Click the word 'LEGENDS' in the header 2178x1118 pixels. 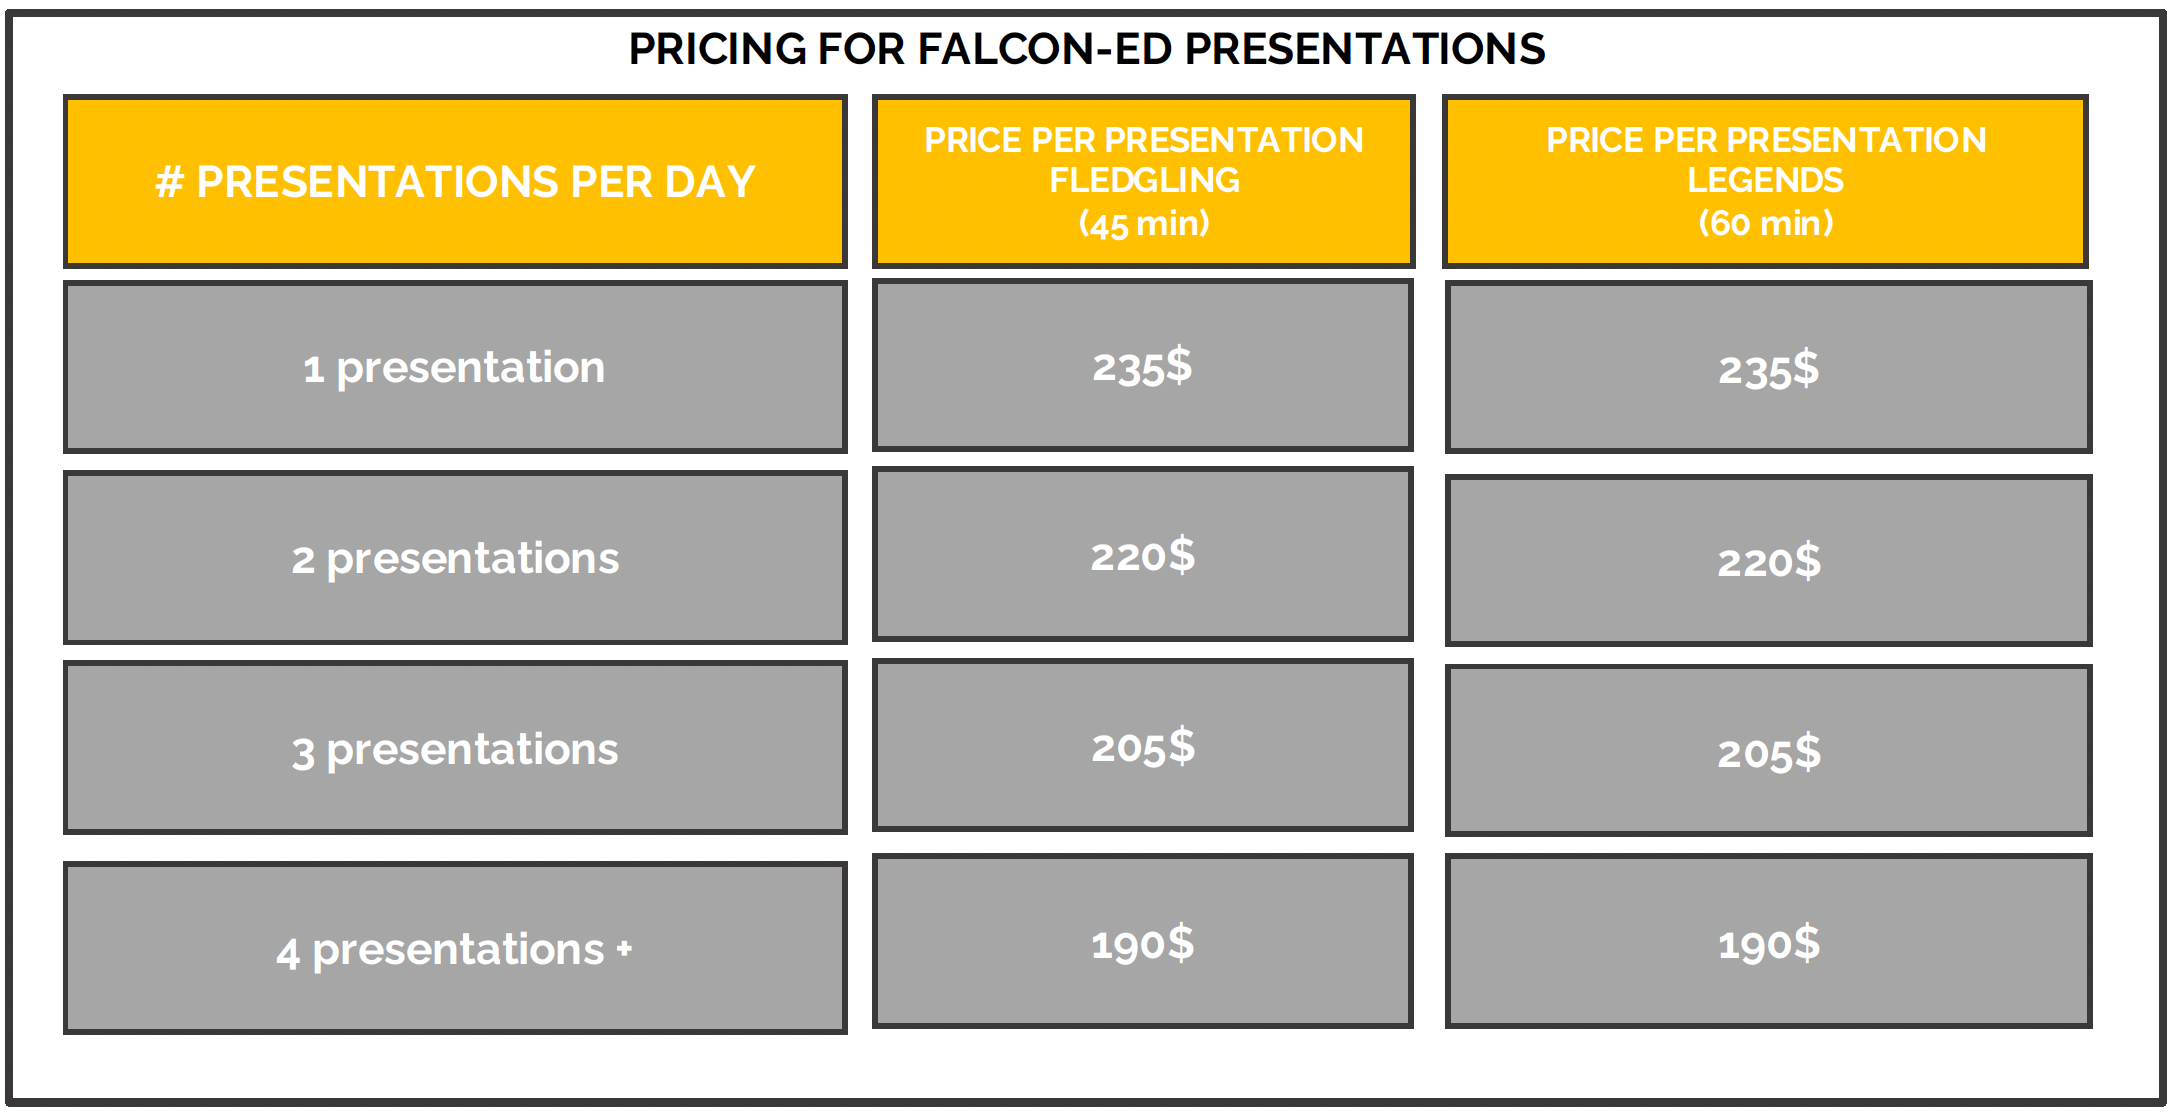[1765, 180]
